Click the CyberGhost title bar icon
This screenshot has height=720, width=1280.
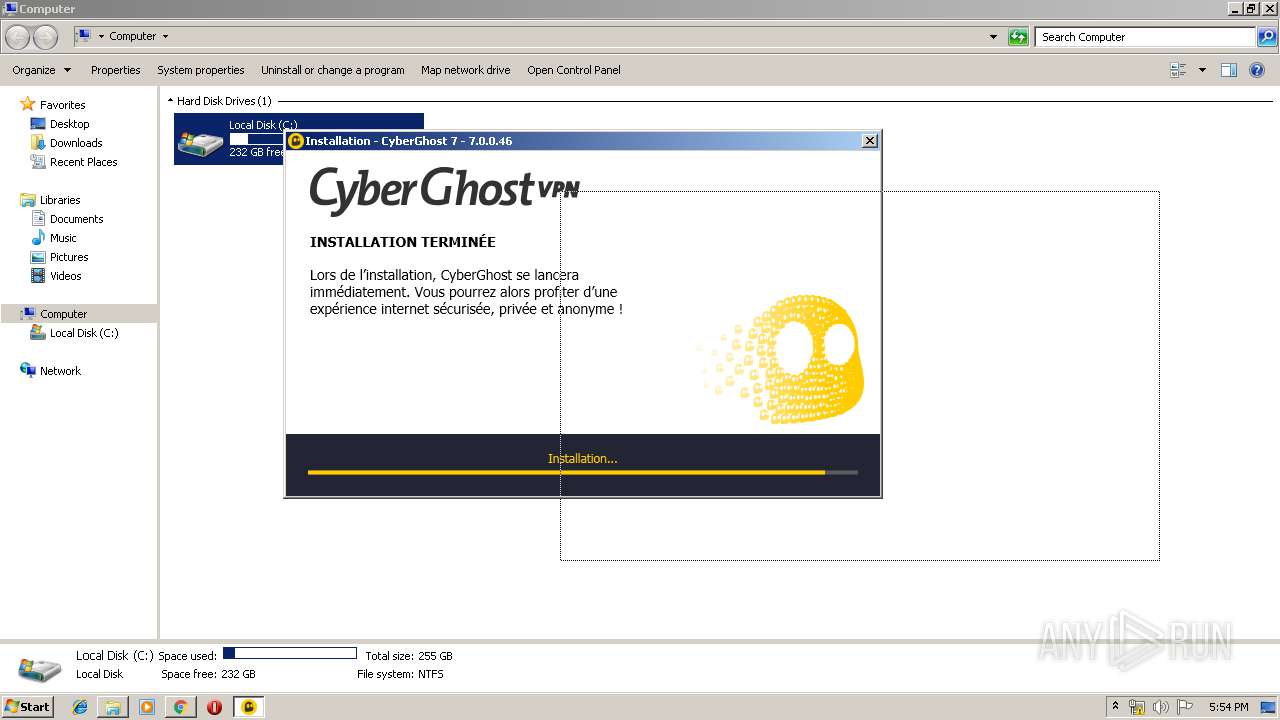tap(296, 141)
